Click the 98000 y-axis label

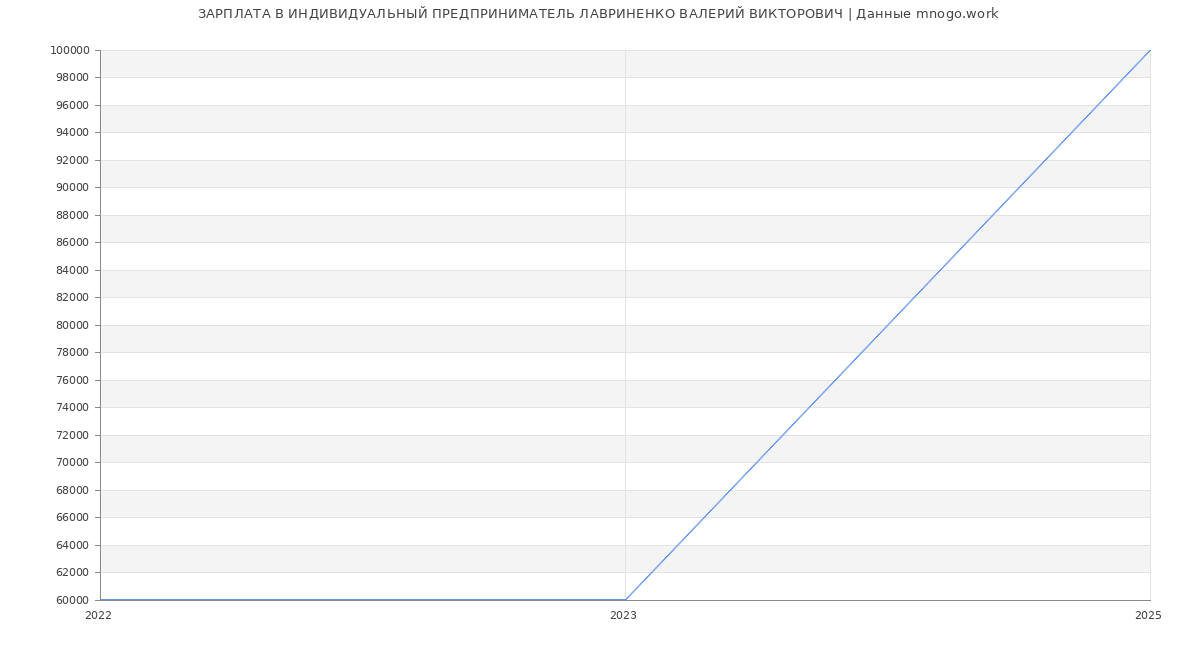(72, 78)
